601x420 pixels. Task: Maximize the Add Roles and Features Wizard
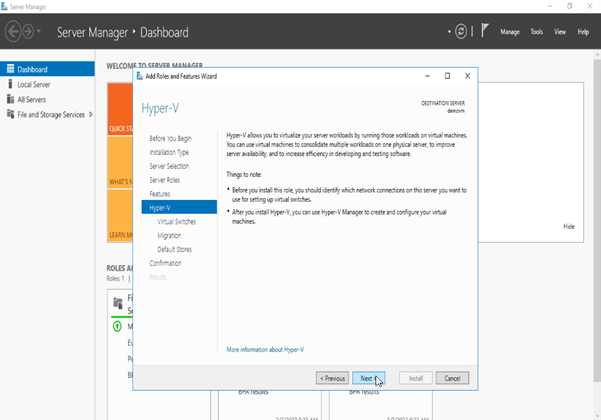447,76
